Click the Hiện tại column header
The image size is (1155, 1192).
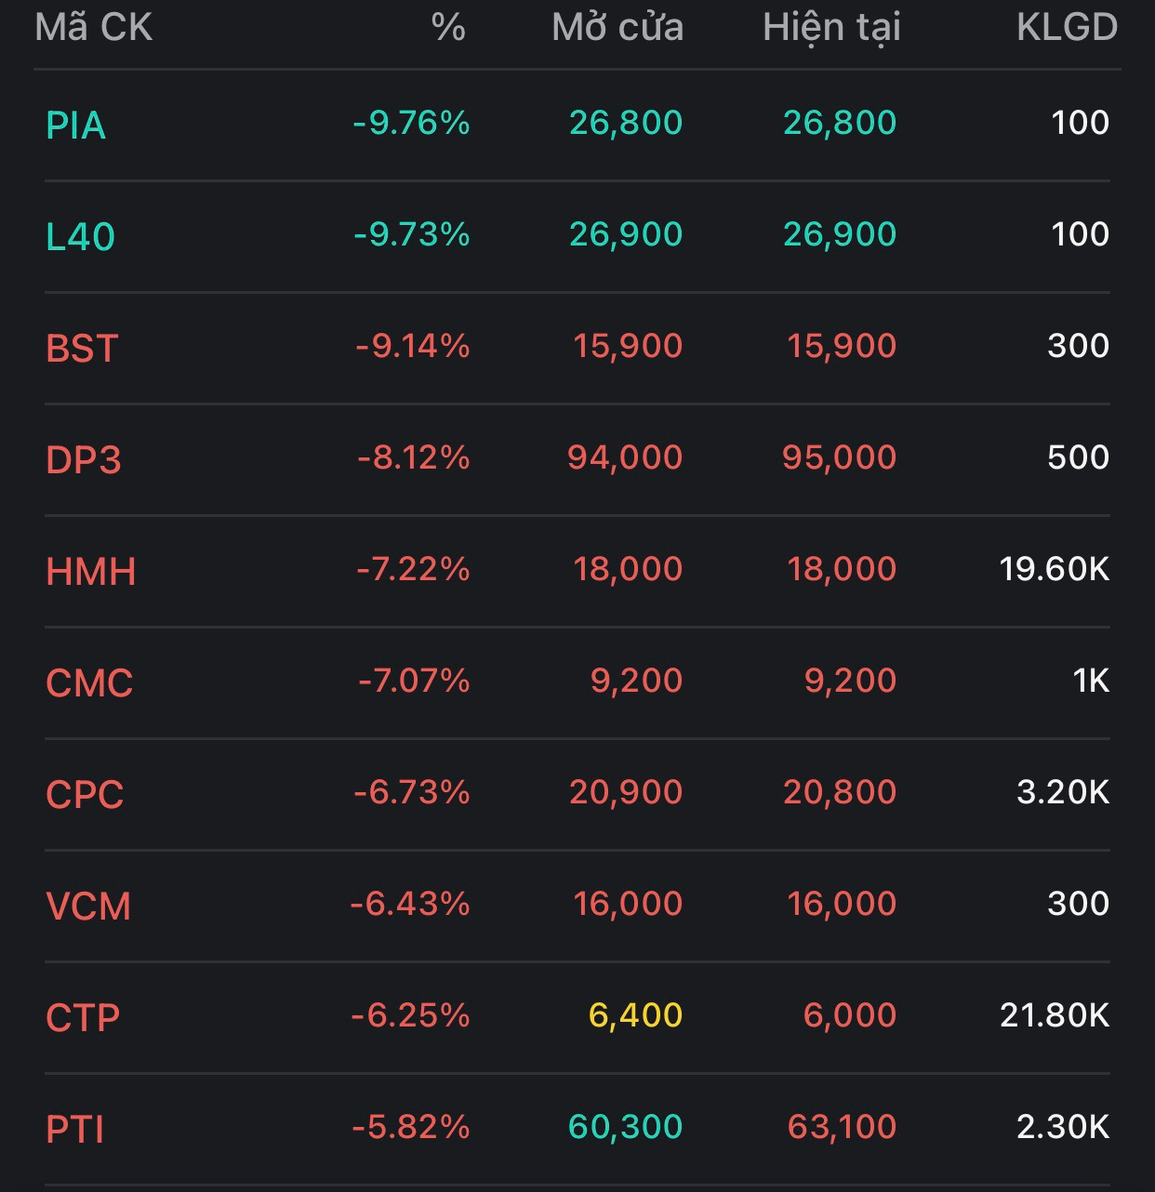pos(831,27)
